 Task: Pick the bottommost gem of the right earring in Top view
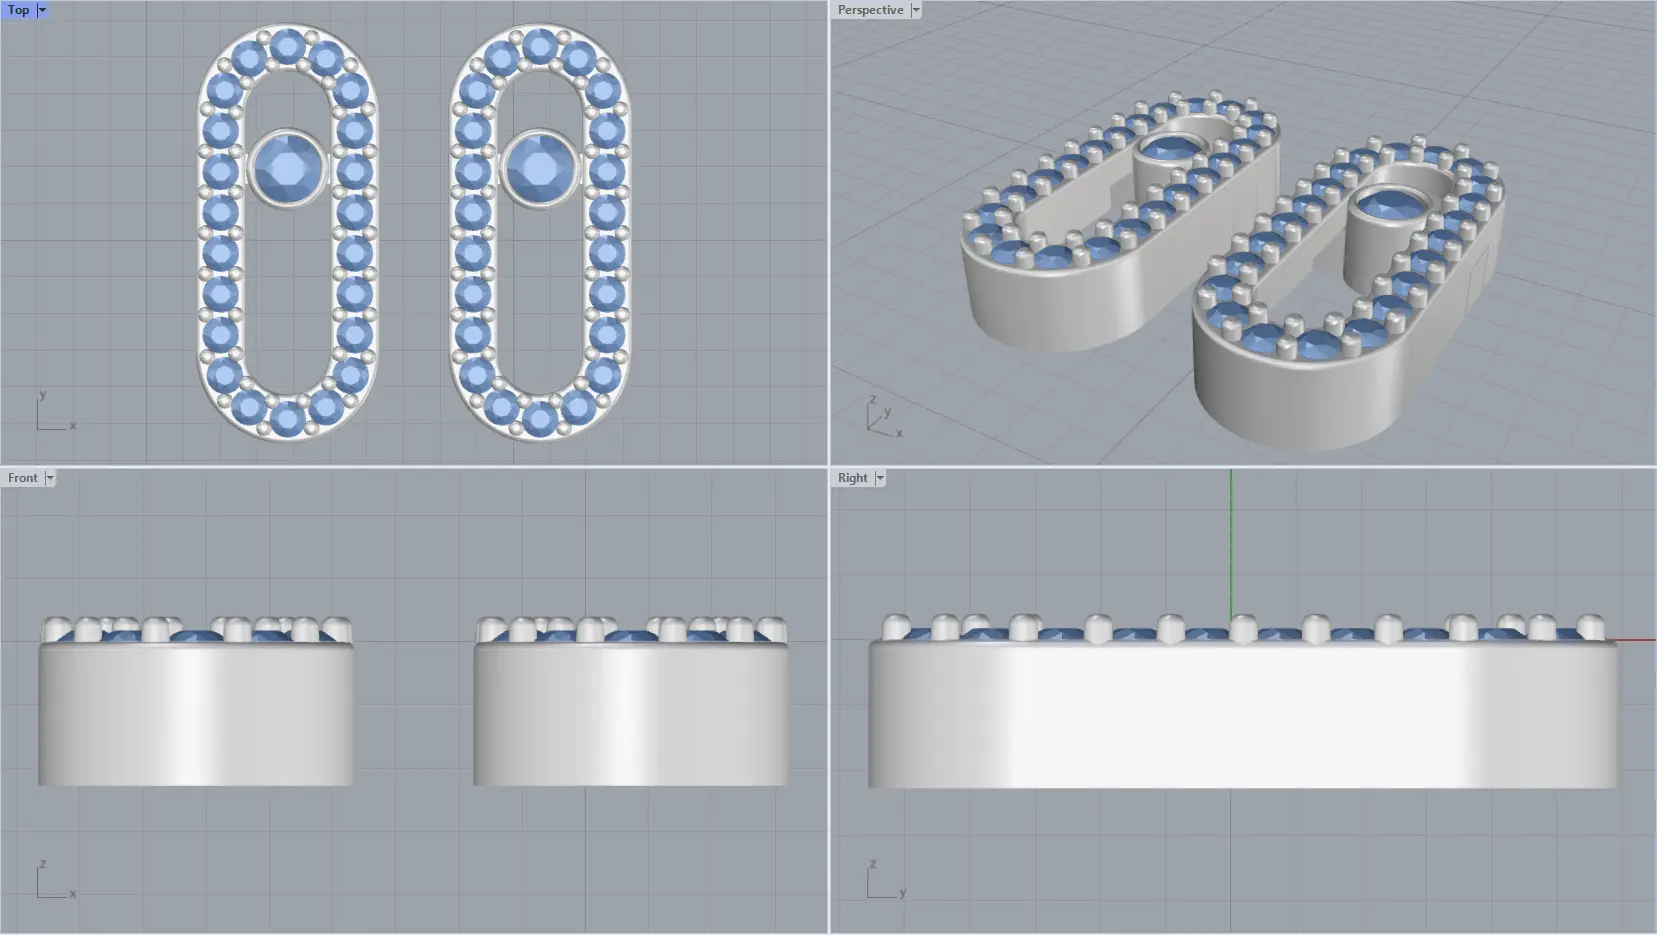click(x=540, y=419)
